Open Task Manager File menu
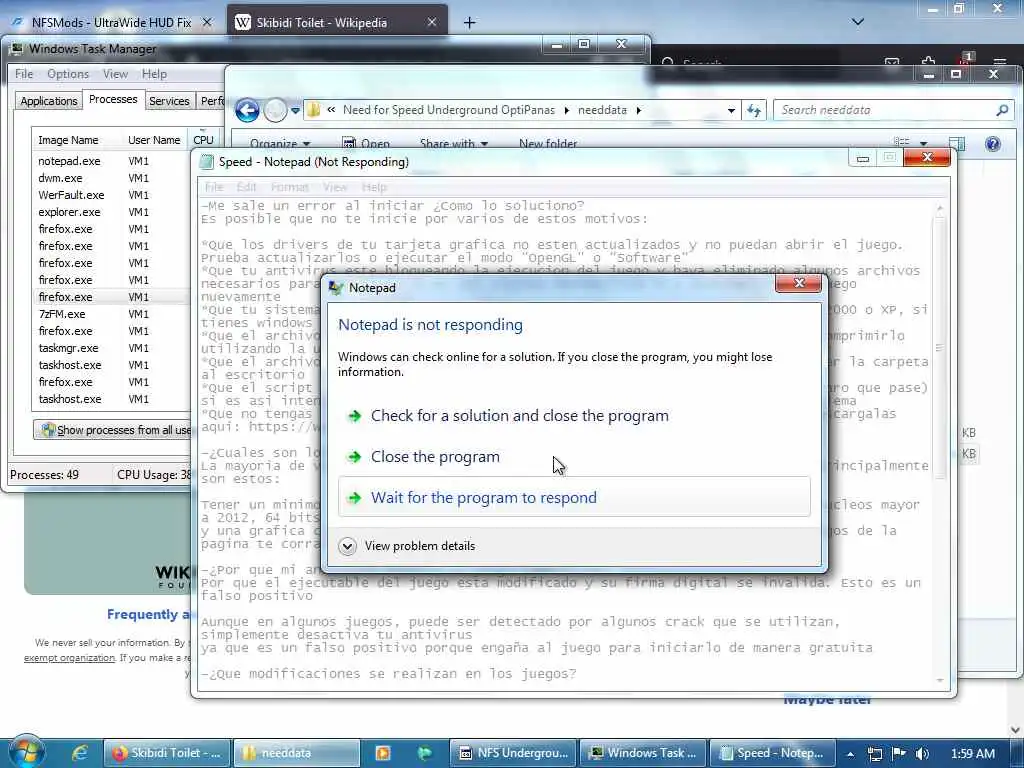 pos(24,74)
